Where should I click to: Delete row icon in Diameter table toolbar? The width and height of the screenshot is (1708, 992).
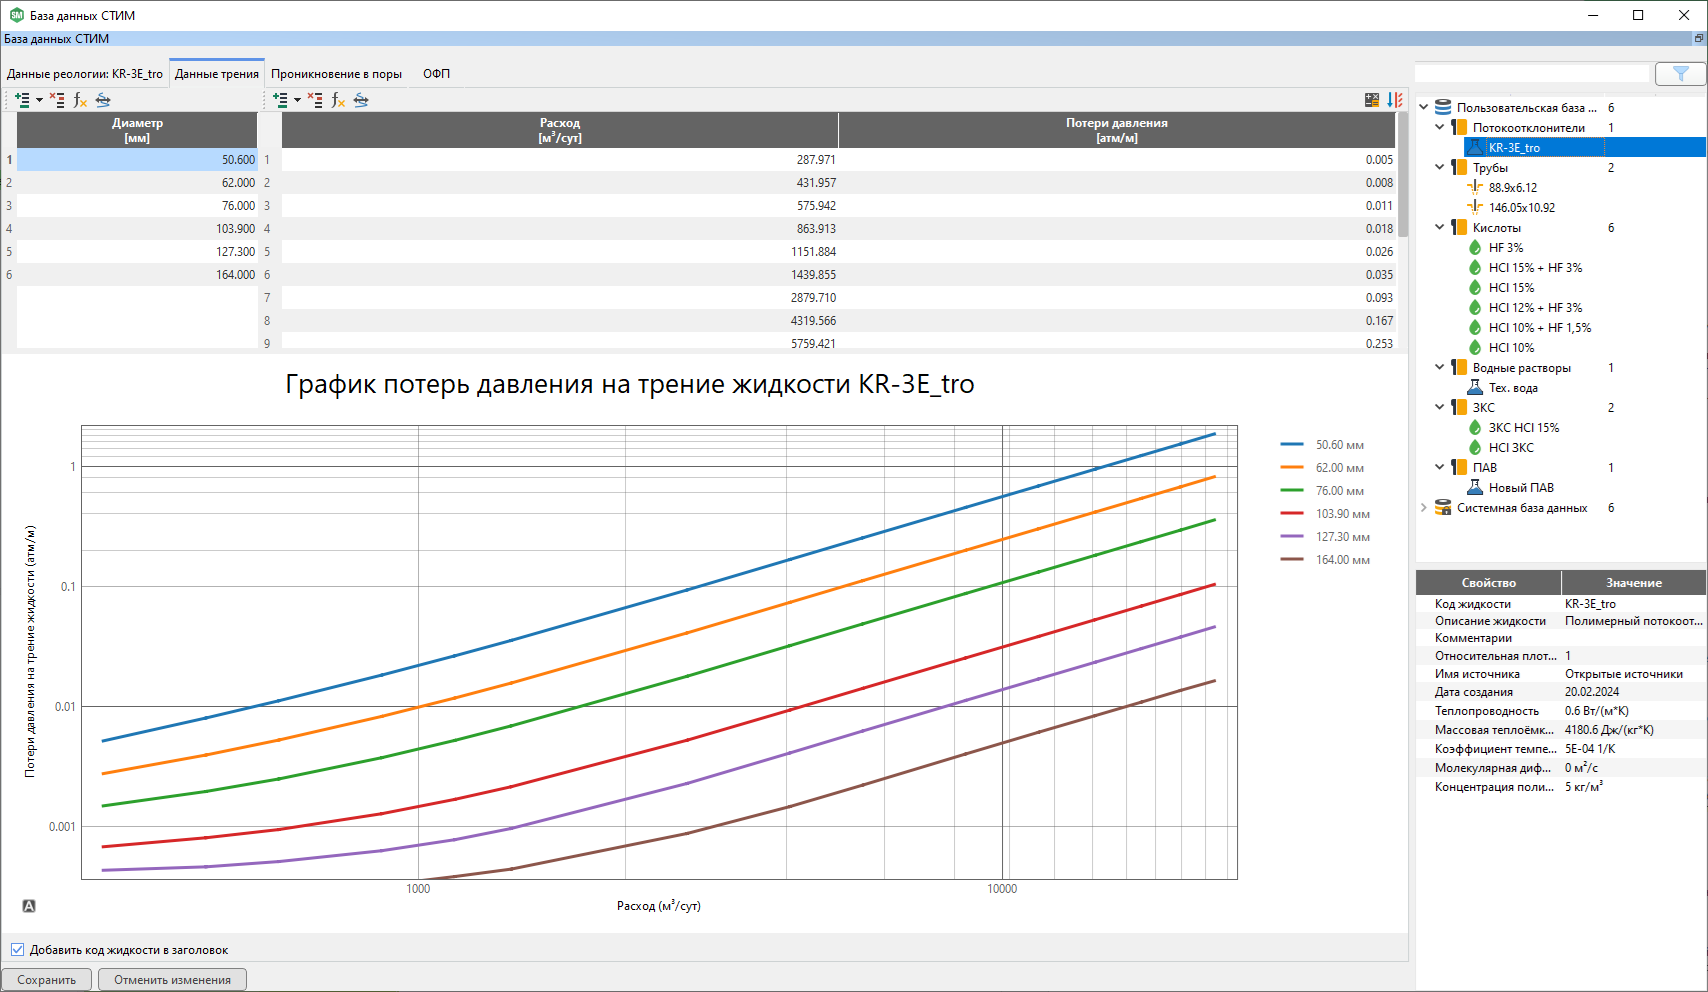click(x=57, y=100)
